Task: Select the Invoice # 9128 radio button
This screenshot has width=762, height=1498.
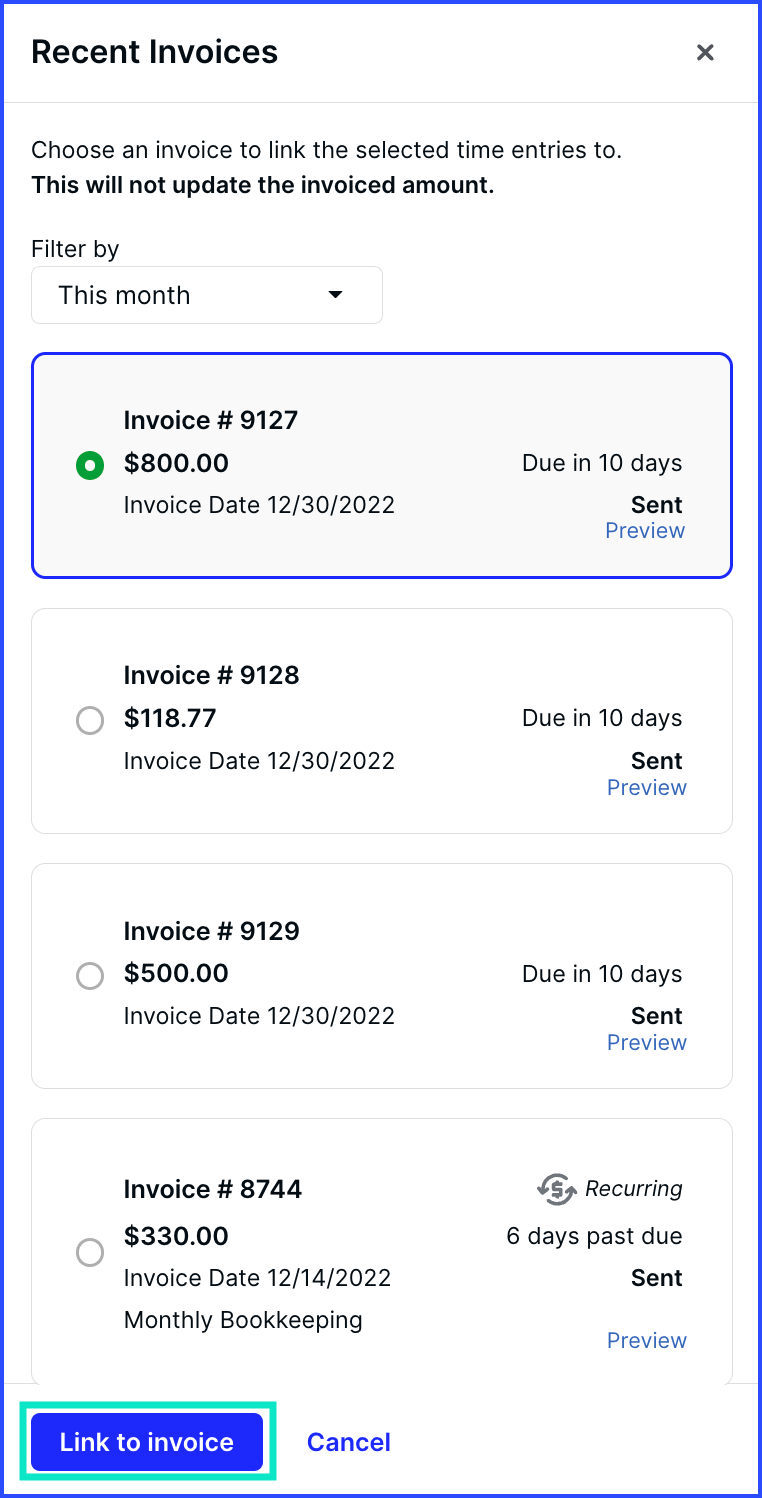Action: [x=90, y=720]
